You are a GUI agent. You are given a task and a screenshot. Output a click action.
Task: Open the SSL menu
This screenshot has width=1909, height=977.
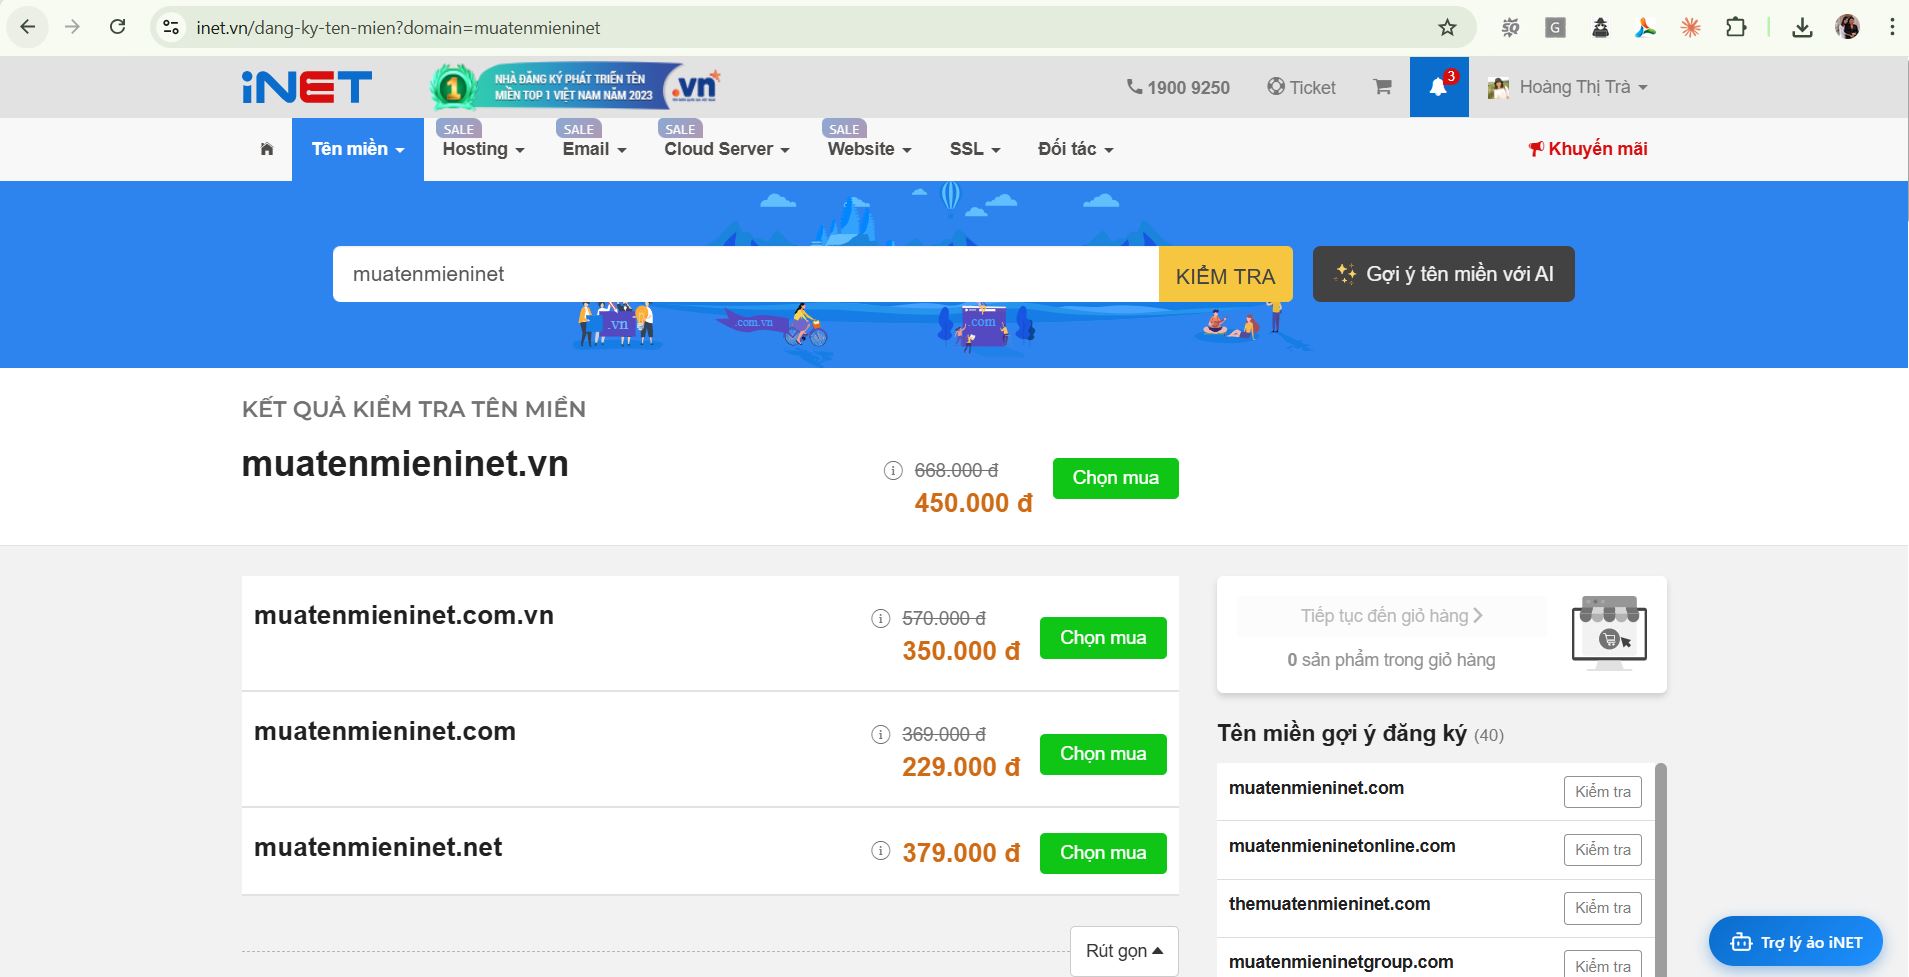pyautogui.click(x=974, y=149)
